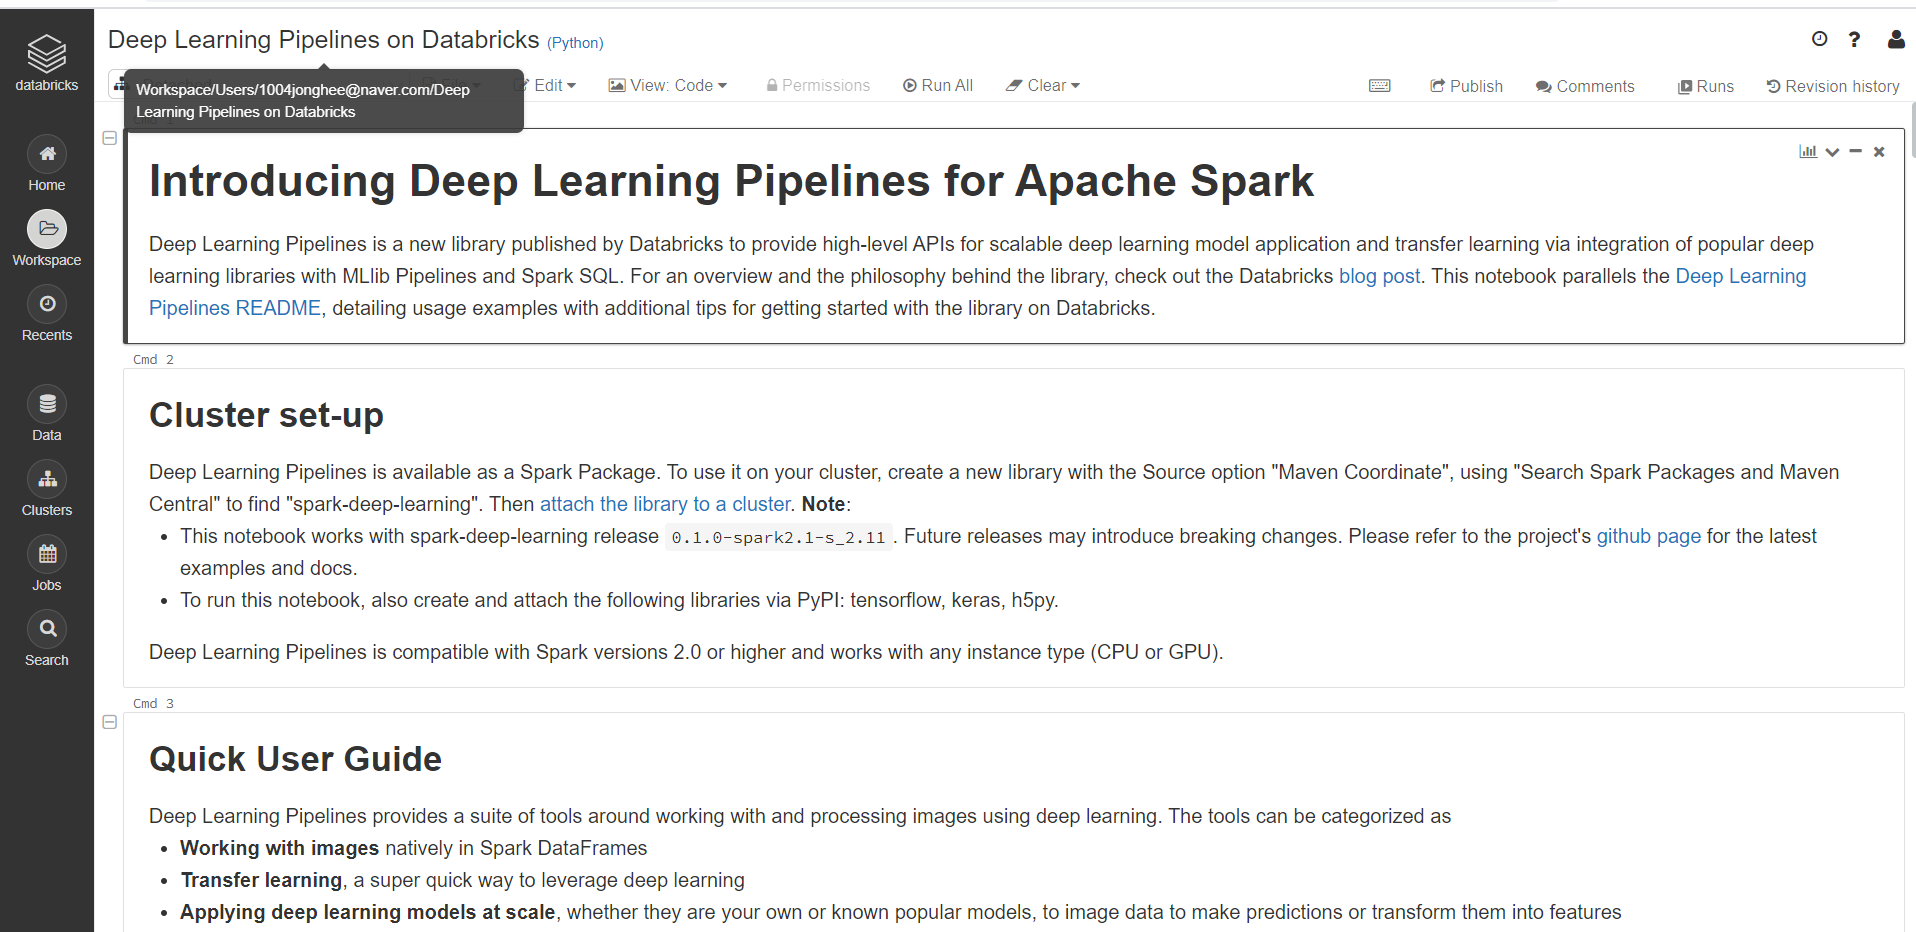Open the blog post link

[x=1379, y=276]
